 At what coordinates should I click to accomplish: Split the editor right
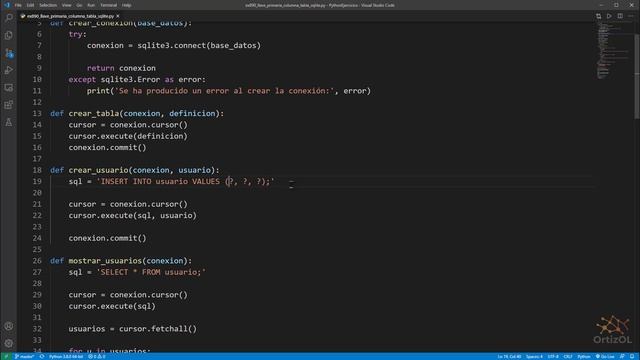pyautogui.click(x=620, y=16)
